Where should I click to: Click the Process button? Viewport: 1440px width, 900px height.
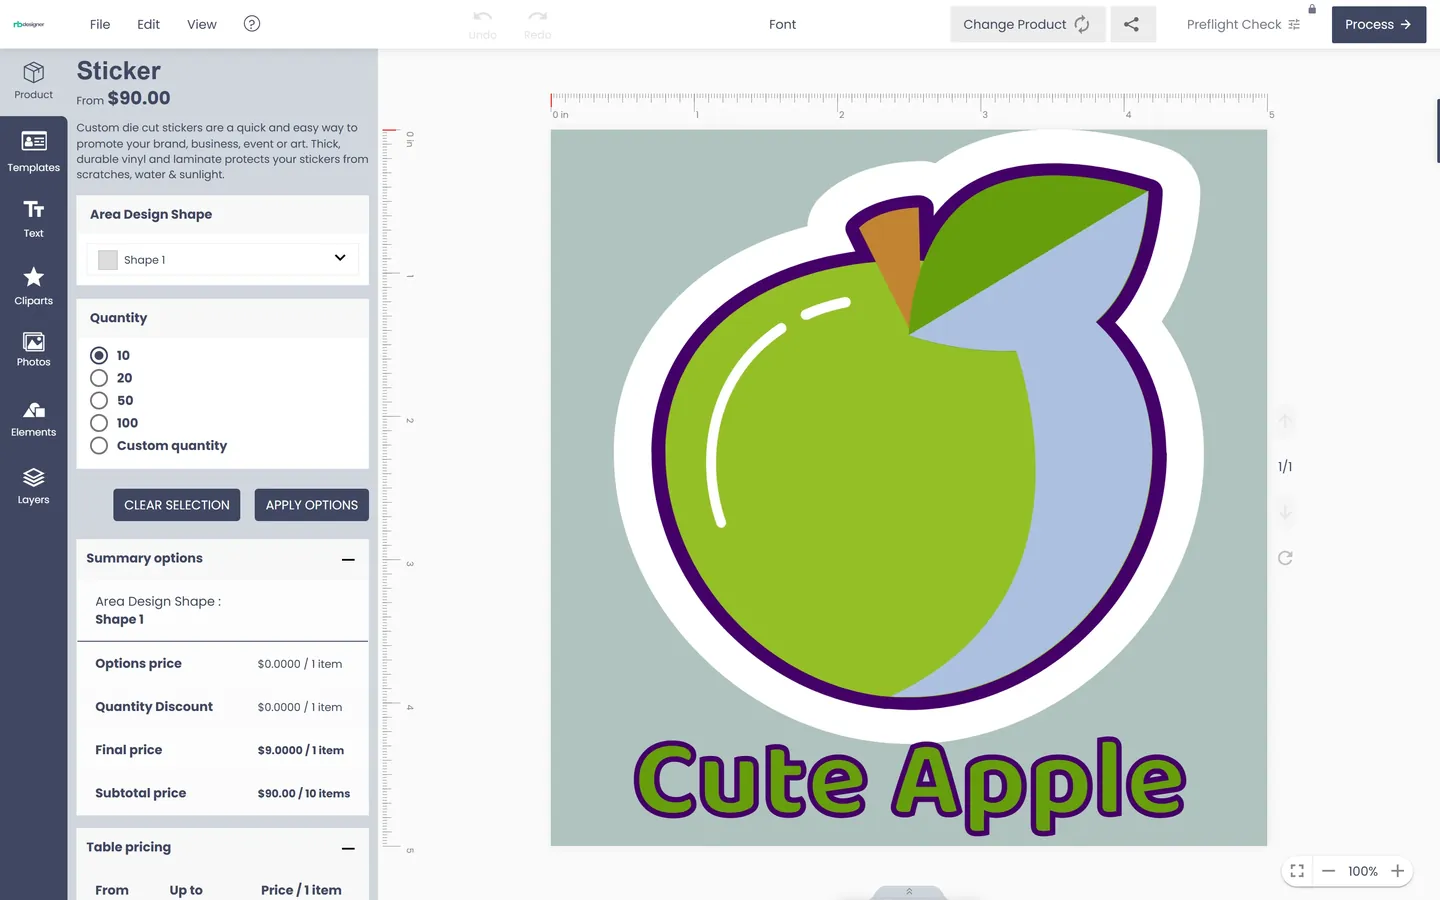(1378, 24)
